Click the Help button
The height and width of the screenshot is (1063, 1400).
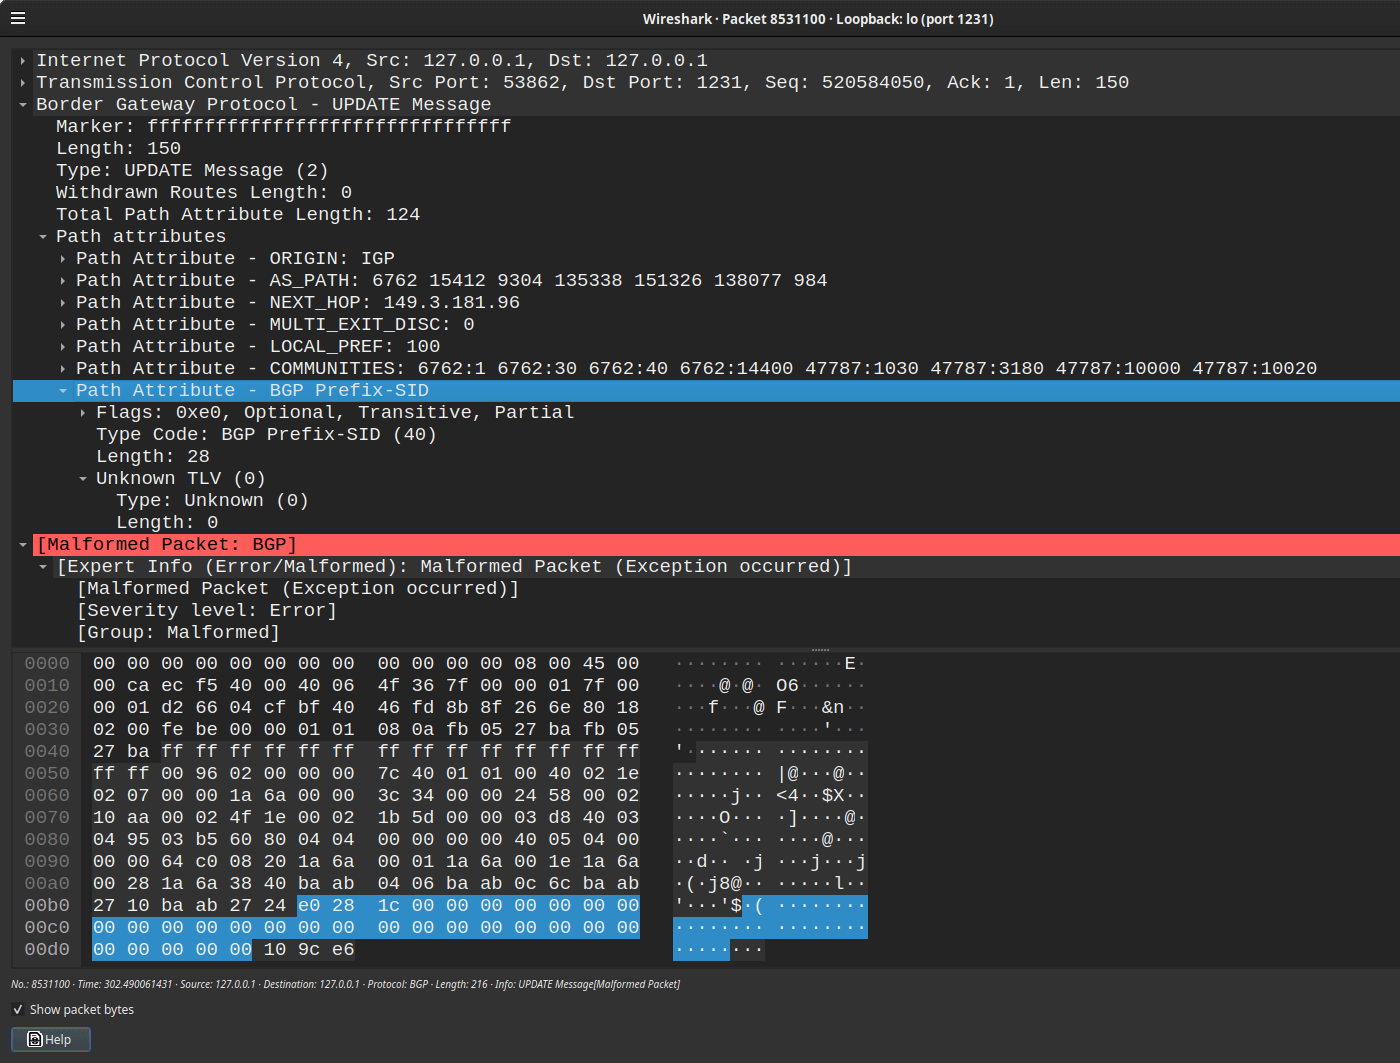point(51,1039)
